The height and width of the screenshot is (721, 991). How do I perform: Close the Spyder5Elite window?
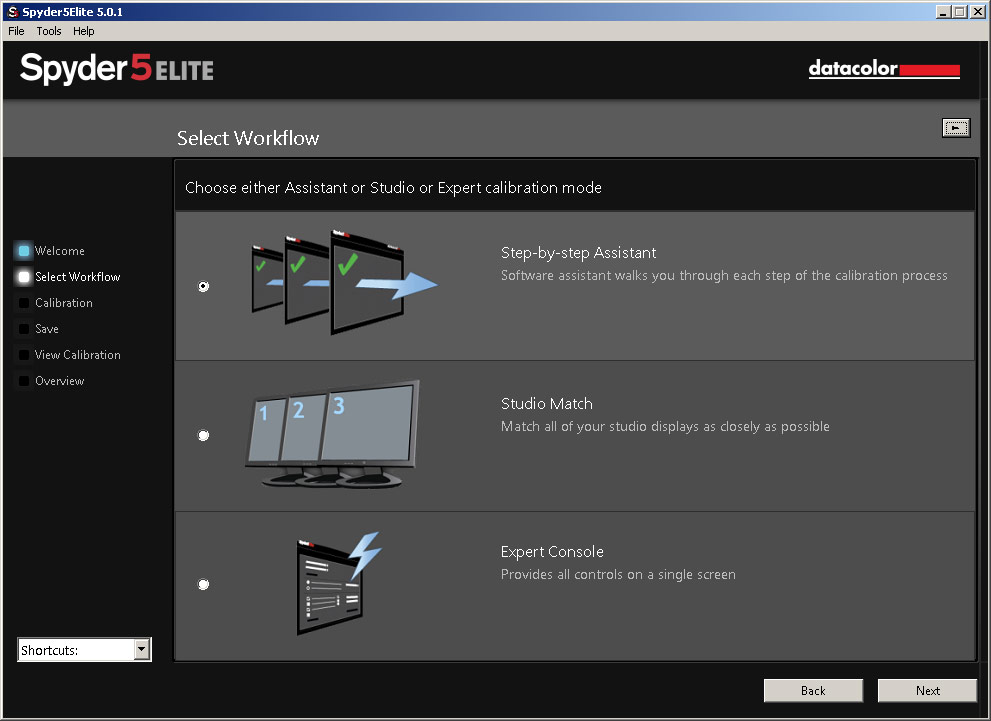(977, 11)
